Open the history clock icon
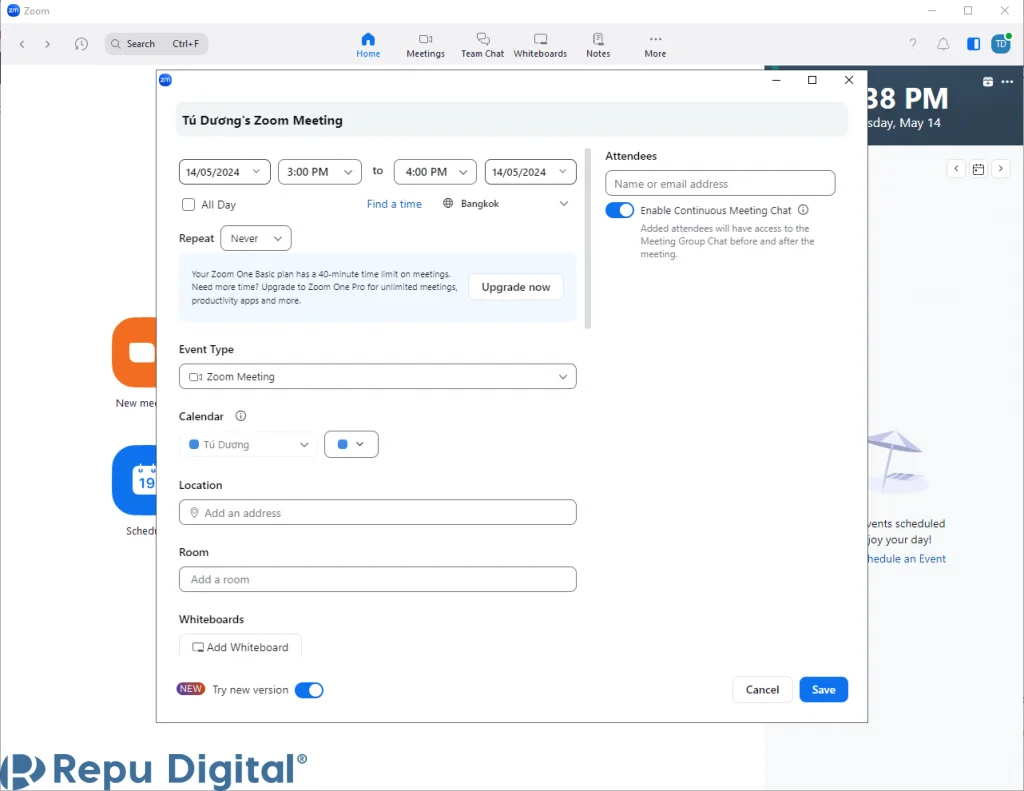1024x791 pixels. [81, 44]
